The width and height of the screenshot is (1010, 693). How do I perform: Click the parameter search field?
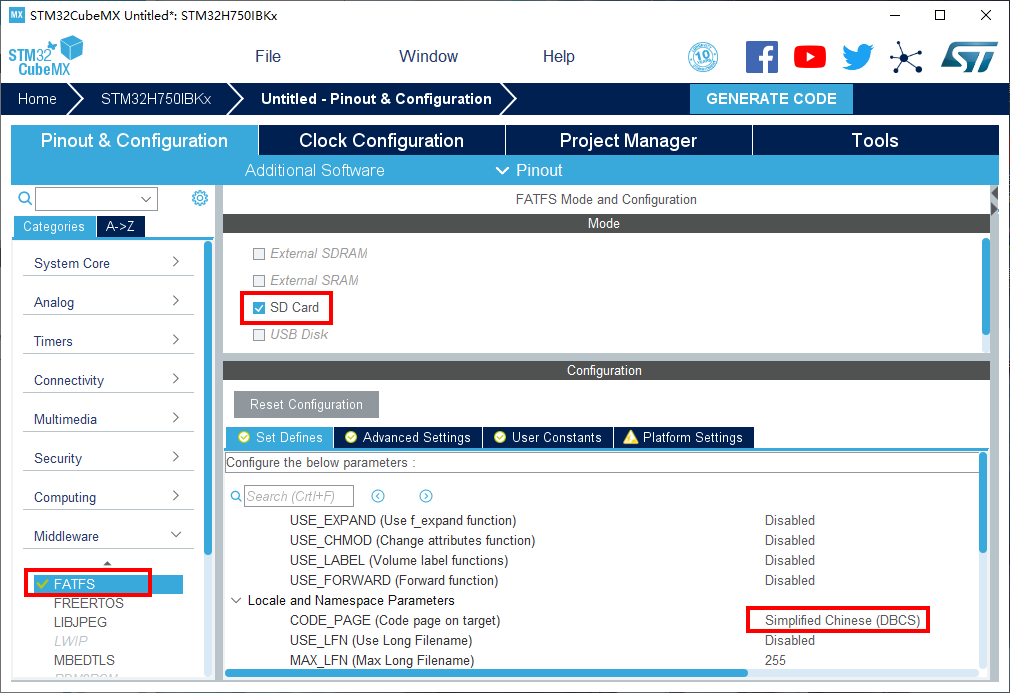click(x=298, y=496)
